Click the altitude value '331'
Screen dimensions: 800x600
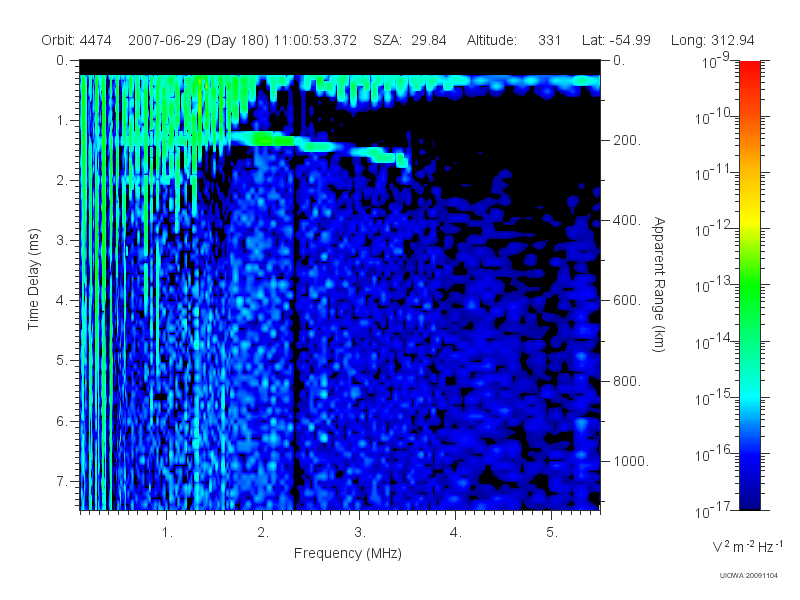[x=549, y=40]
